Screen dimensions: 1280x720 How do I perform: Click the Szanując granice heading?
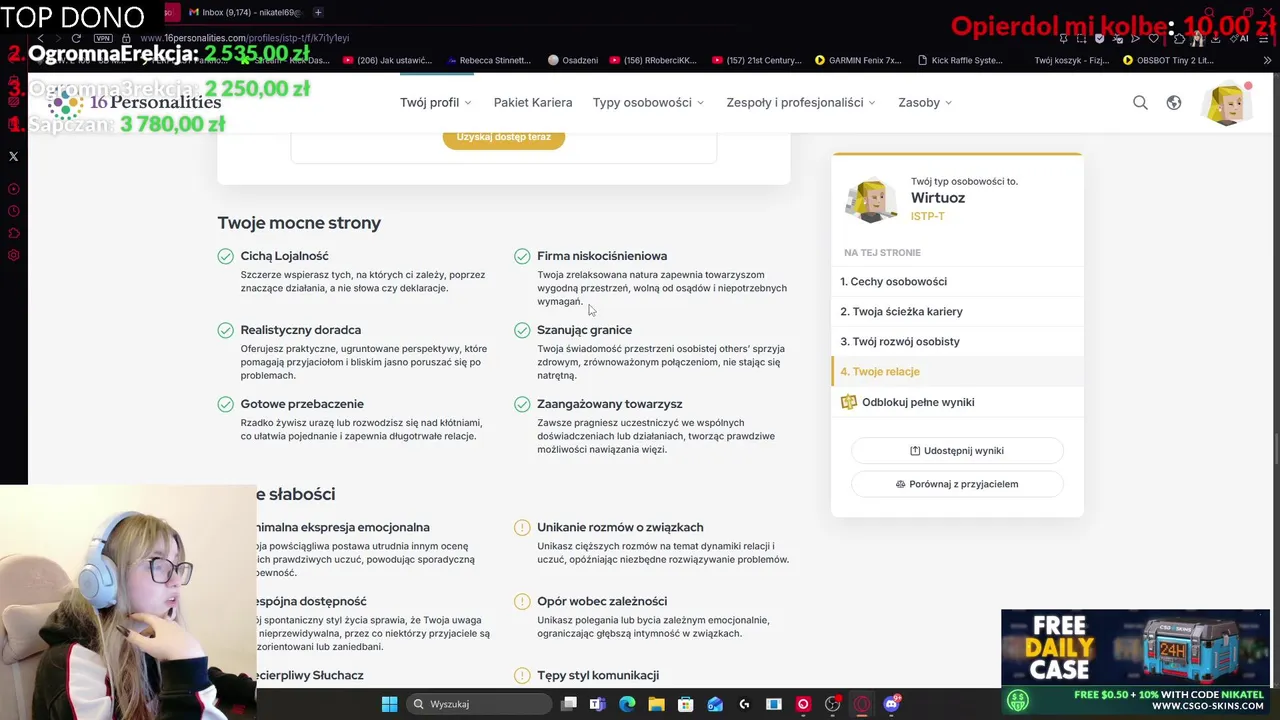(x=584, y=330)
